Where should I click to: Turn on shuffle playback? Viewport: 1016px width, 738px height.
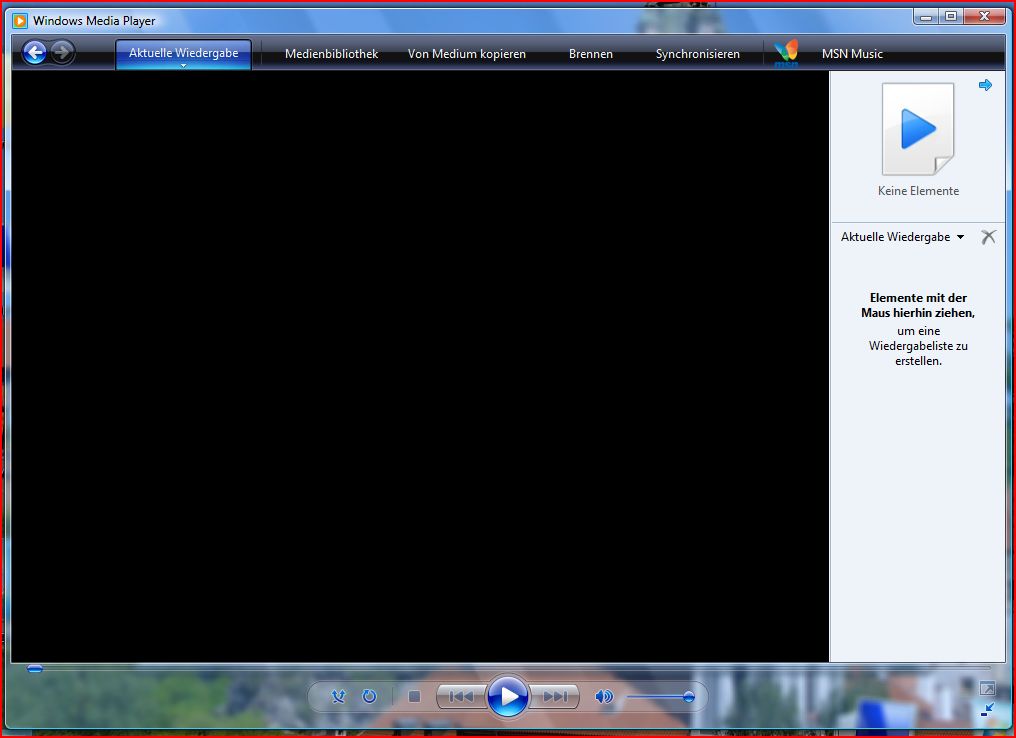[338, 697]
